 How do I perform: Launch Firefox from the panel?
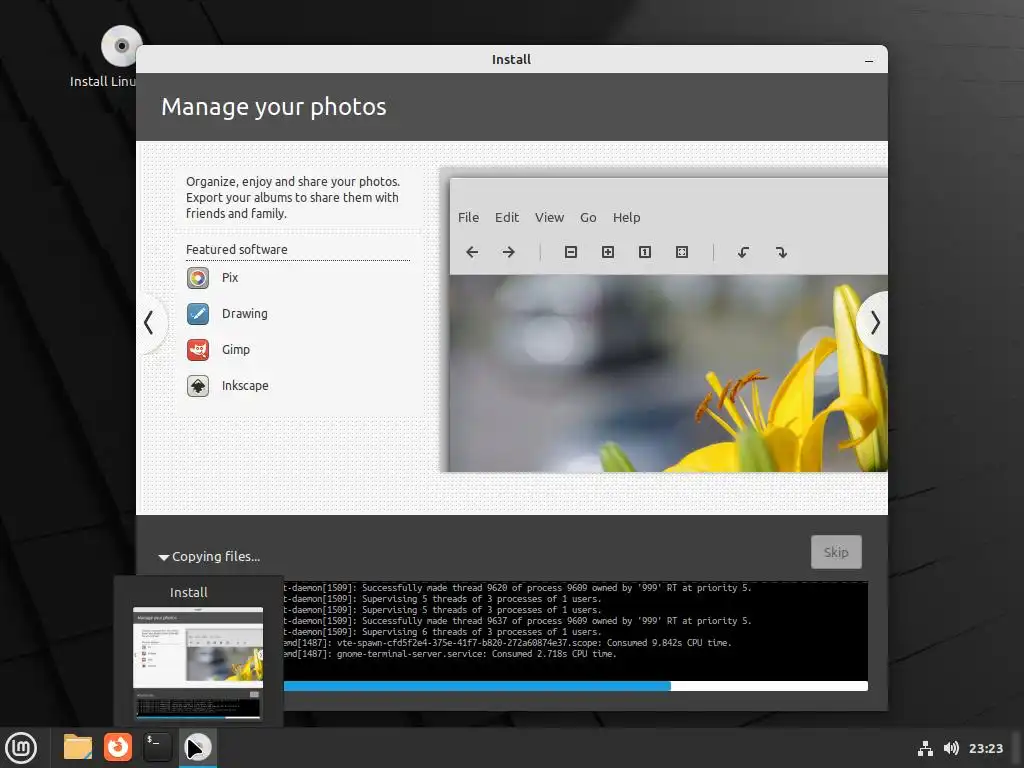point(118,747)
